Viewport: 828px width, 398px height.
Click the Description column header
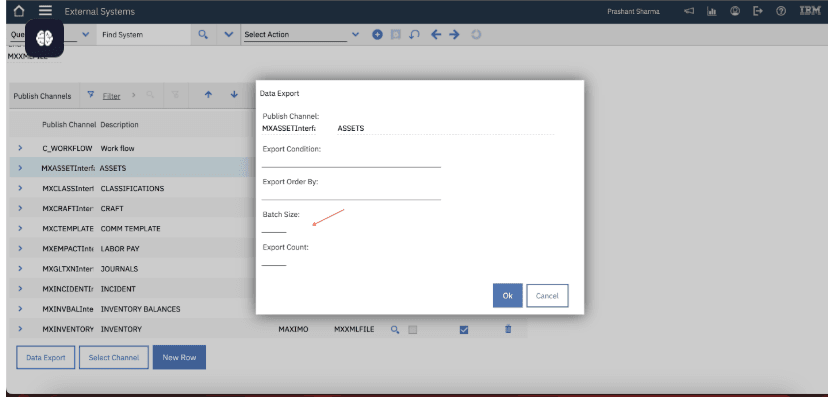coord(119,125)
